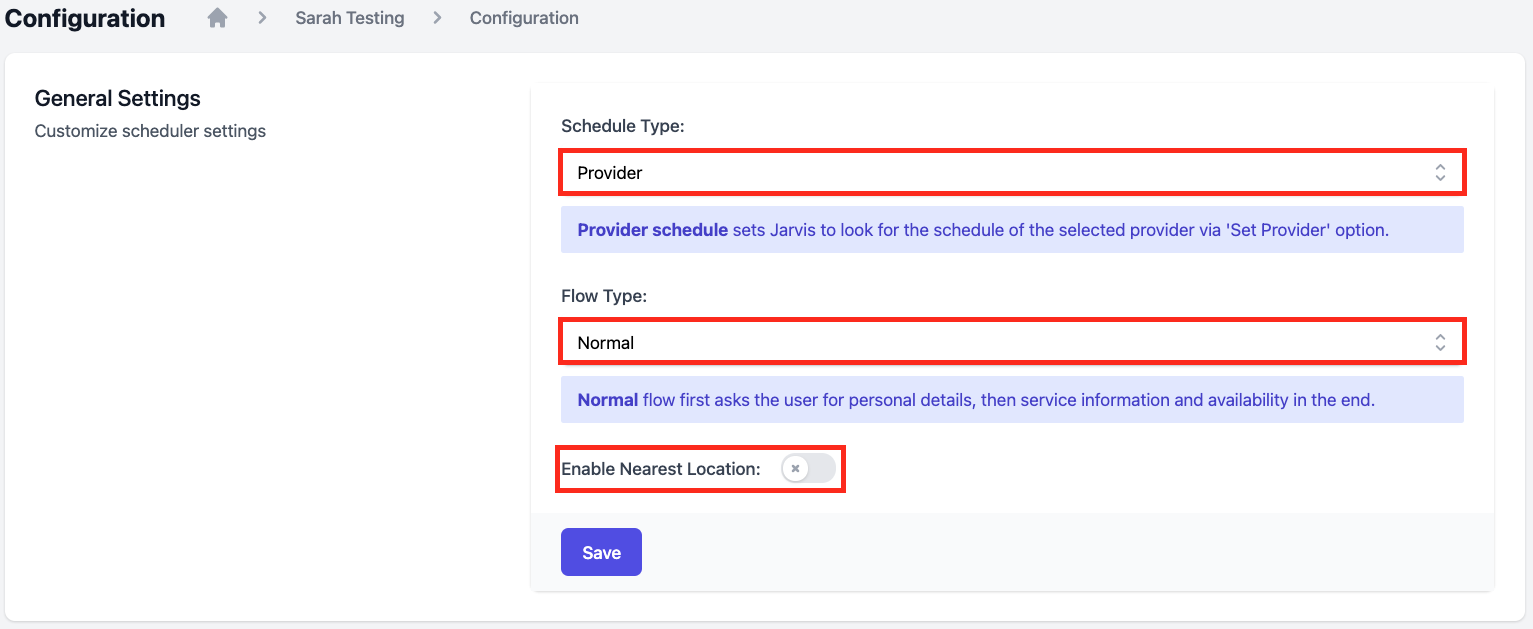The height and width of the screenshot is (629, 1533).
Task: Click the chevron after the home icon
Action: click(x=262, y=18)
